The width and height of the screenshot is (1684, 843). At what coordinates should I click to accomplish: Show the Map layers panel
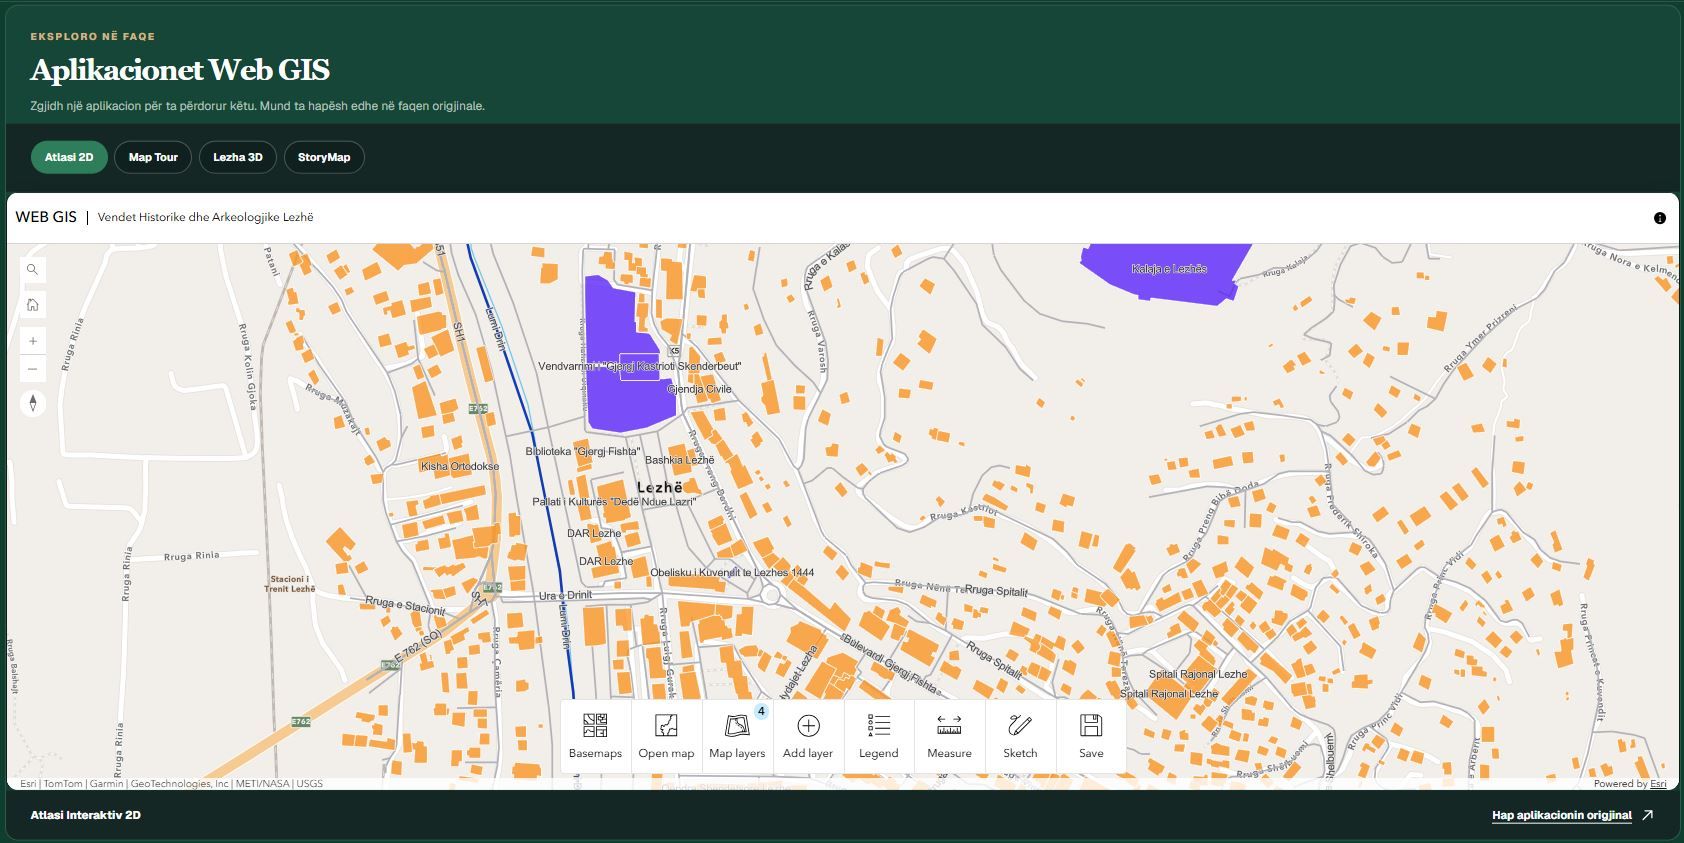click(x=737, y=736)
